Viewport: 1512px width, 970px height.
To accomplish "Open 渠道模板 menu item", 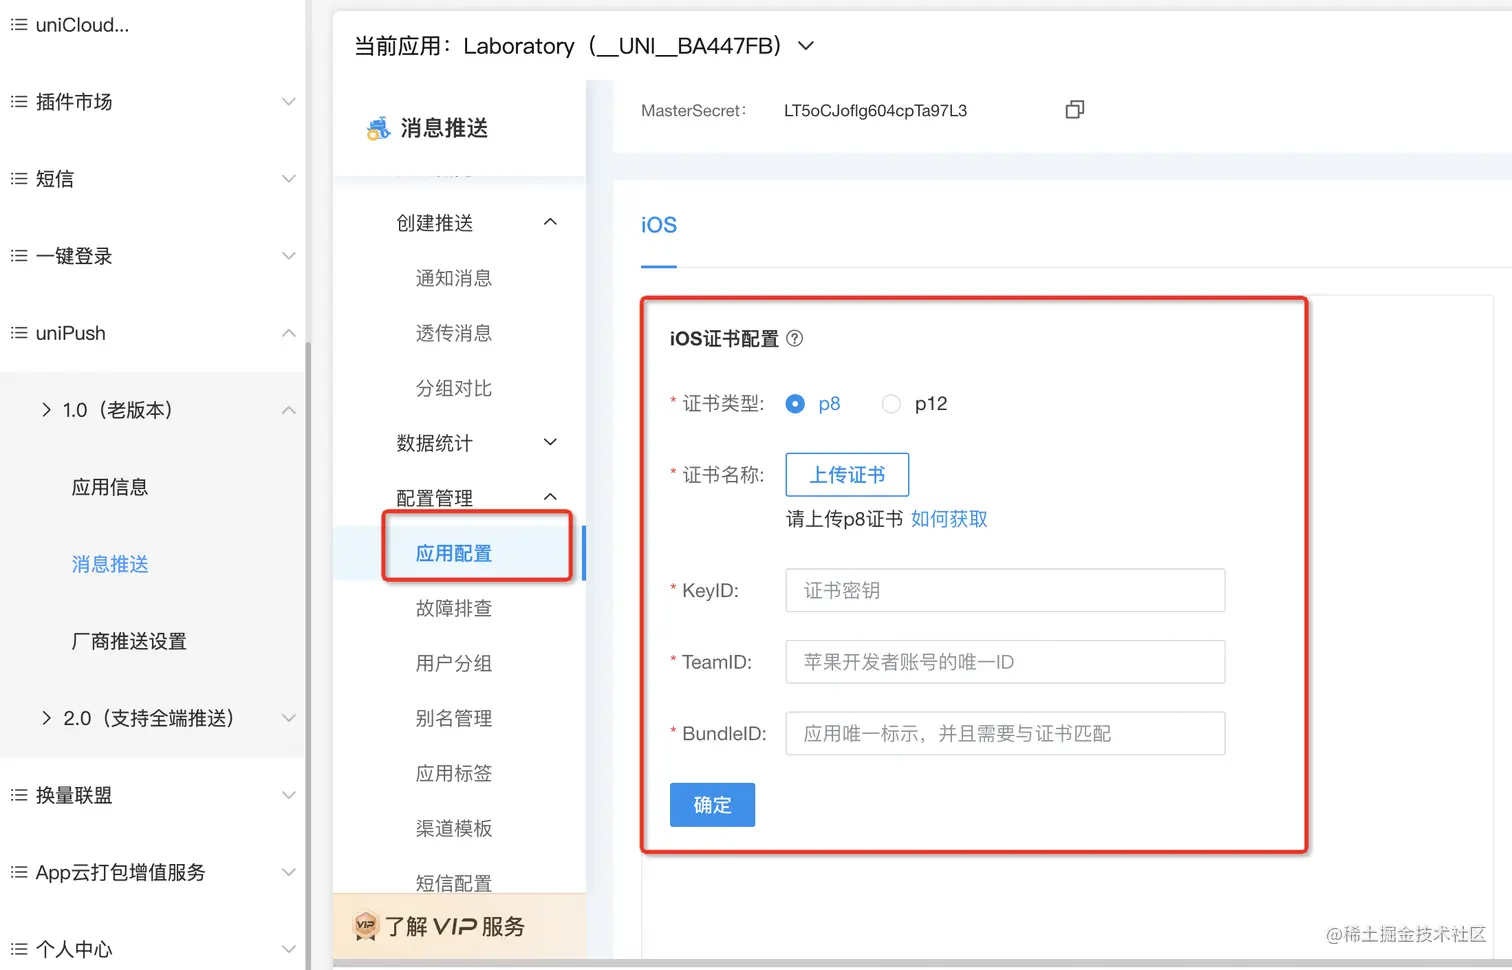I will pos(454,828).
